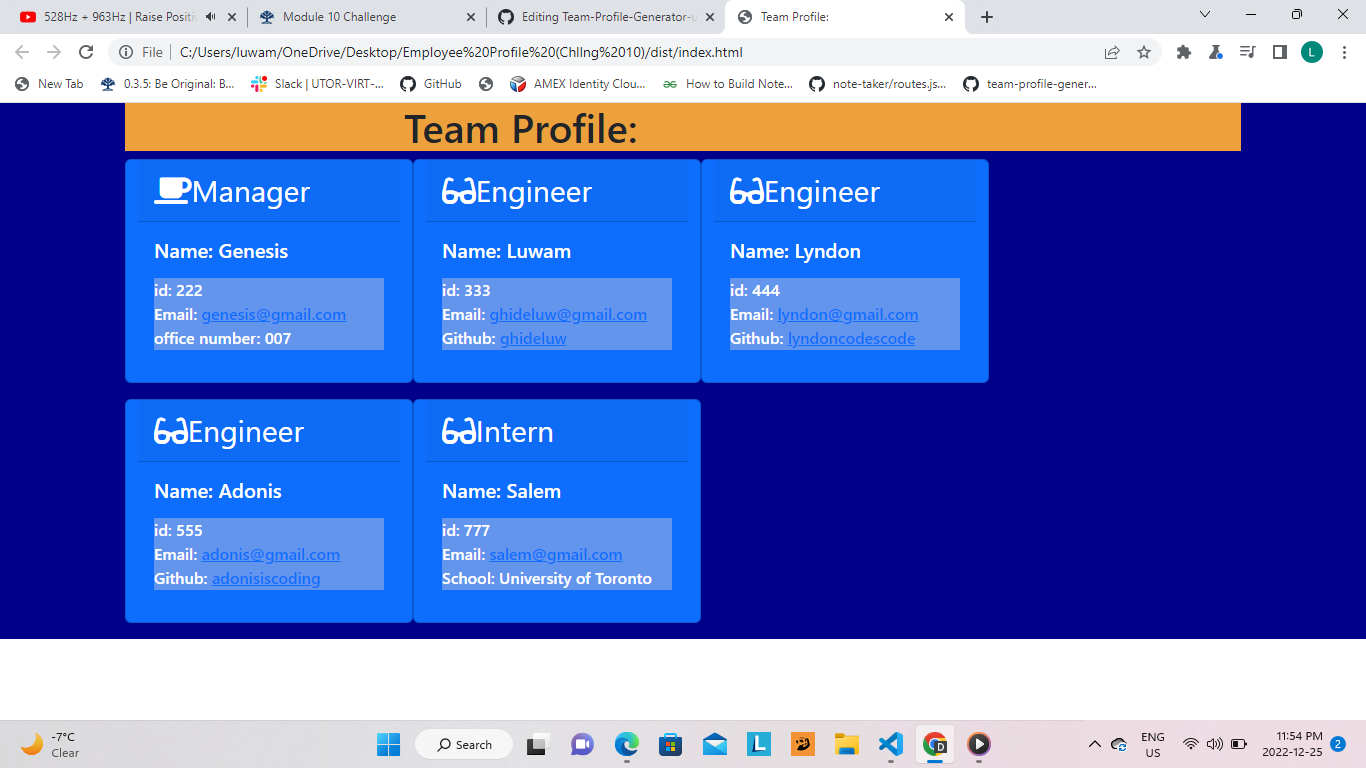Click the Windows Search box in the taskbar
The width and height of the screenshot is (1366, 768).
tap(463, 744)
